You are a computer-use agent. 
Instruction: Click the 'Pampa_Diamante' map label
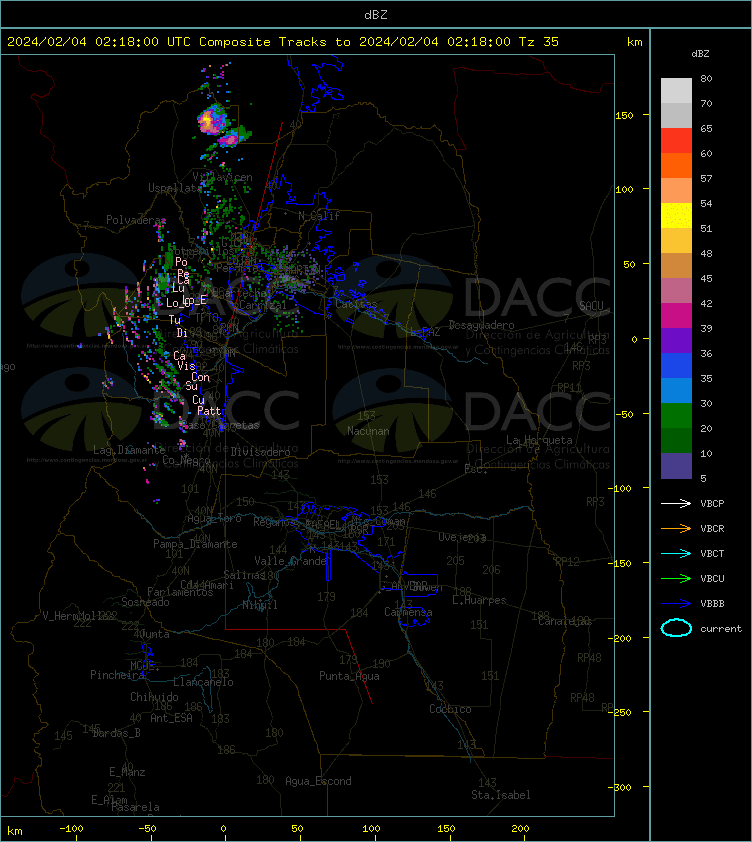click(195, 543)
